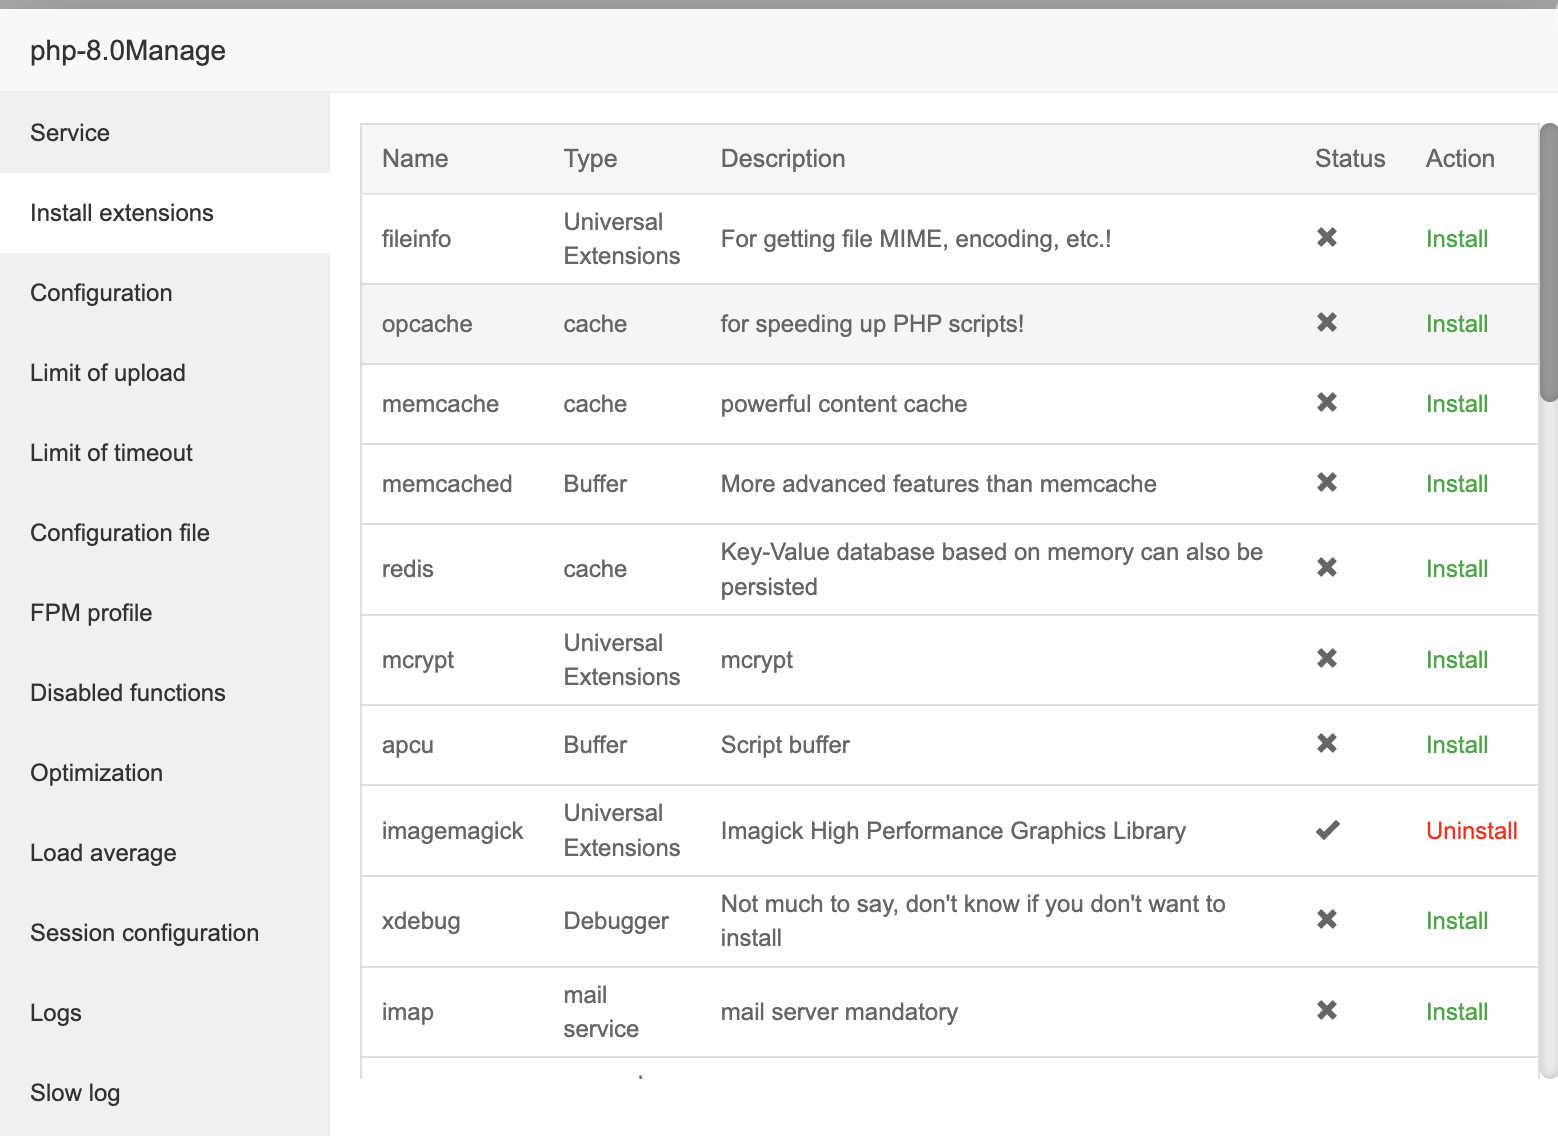Click the redis status X icon

(x=1327, y=568)
